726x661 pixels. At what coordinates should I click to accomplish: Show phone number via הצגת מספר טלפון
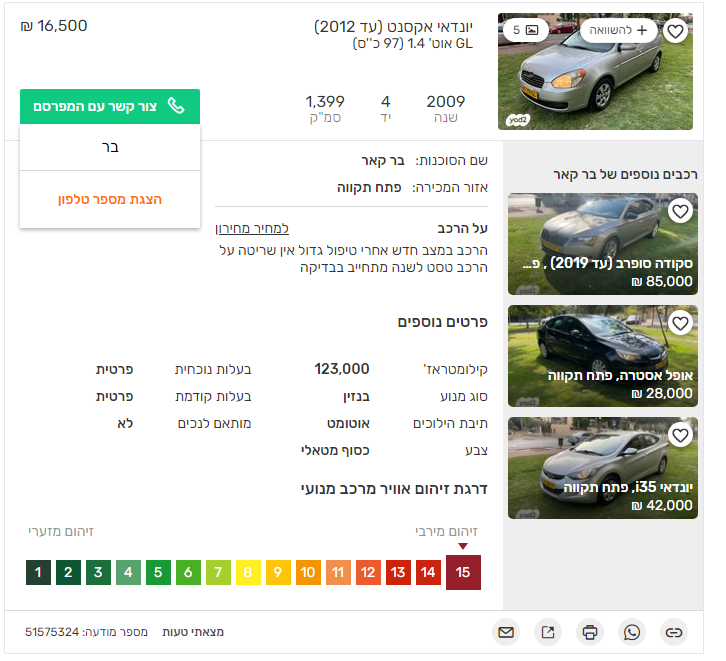pos(110,200)
